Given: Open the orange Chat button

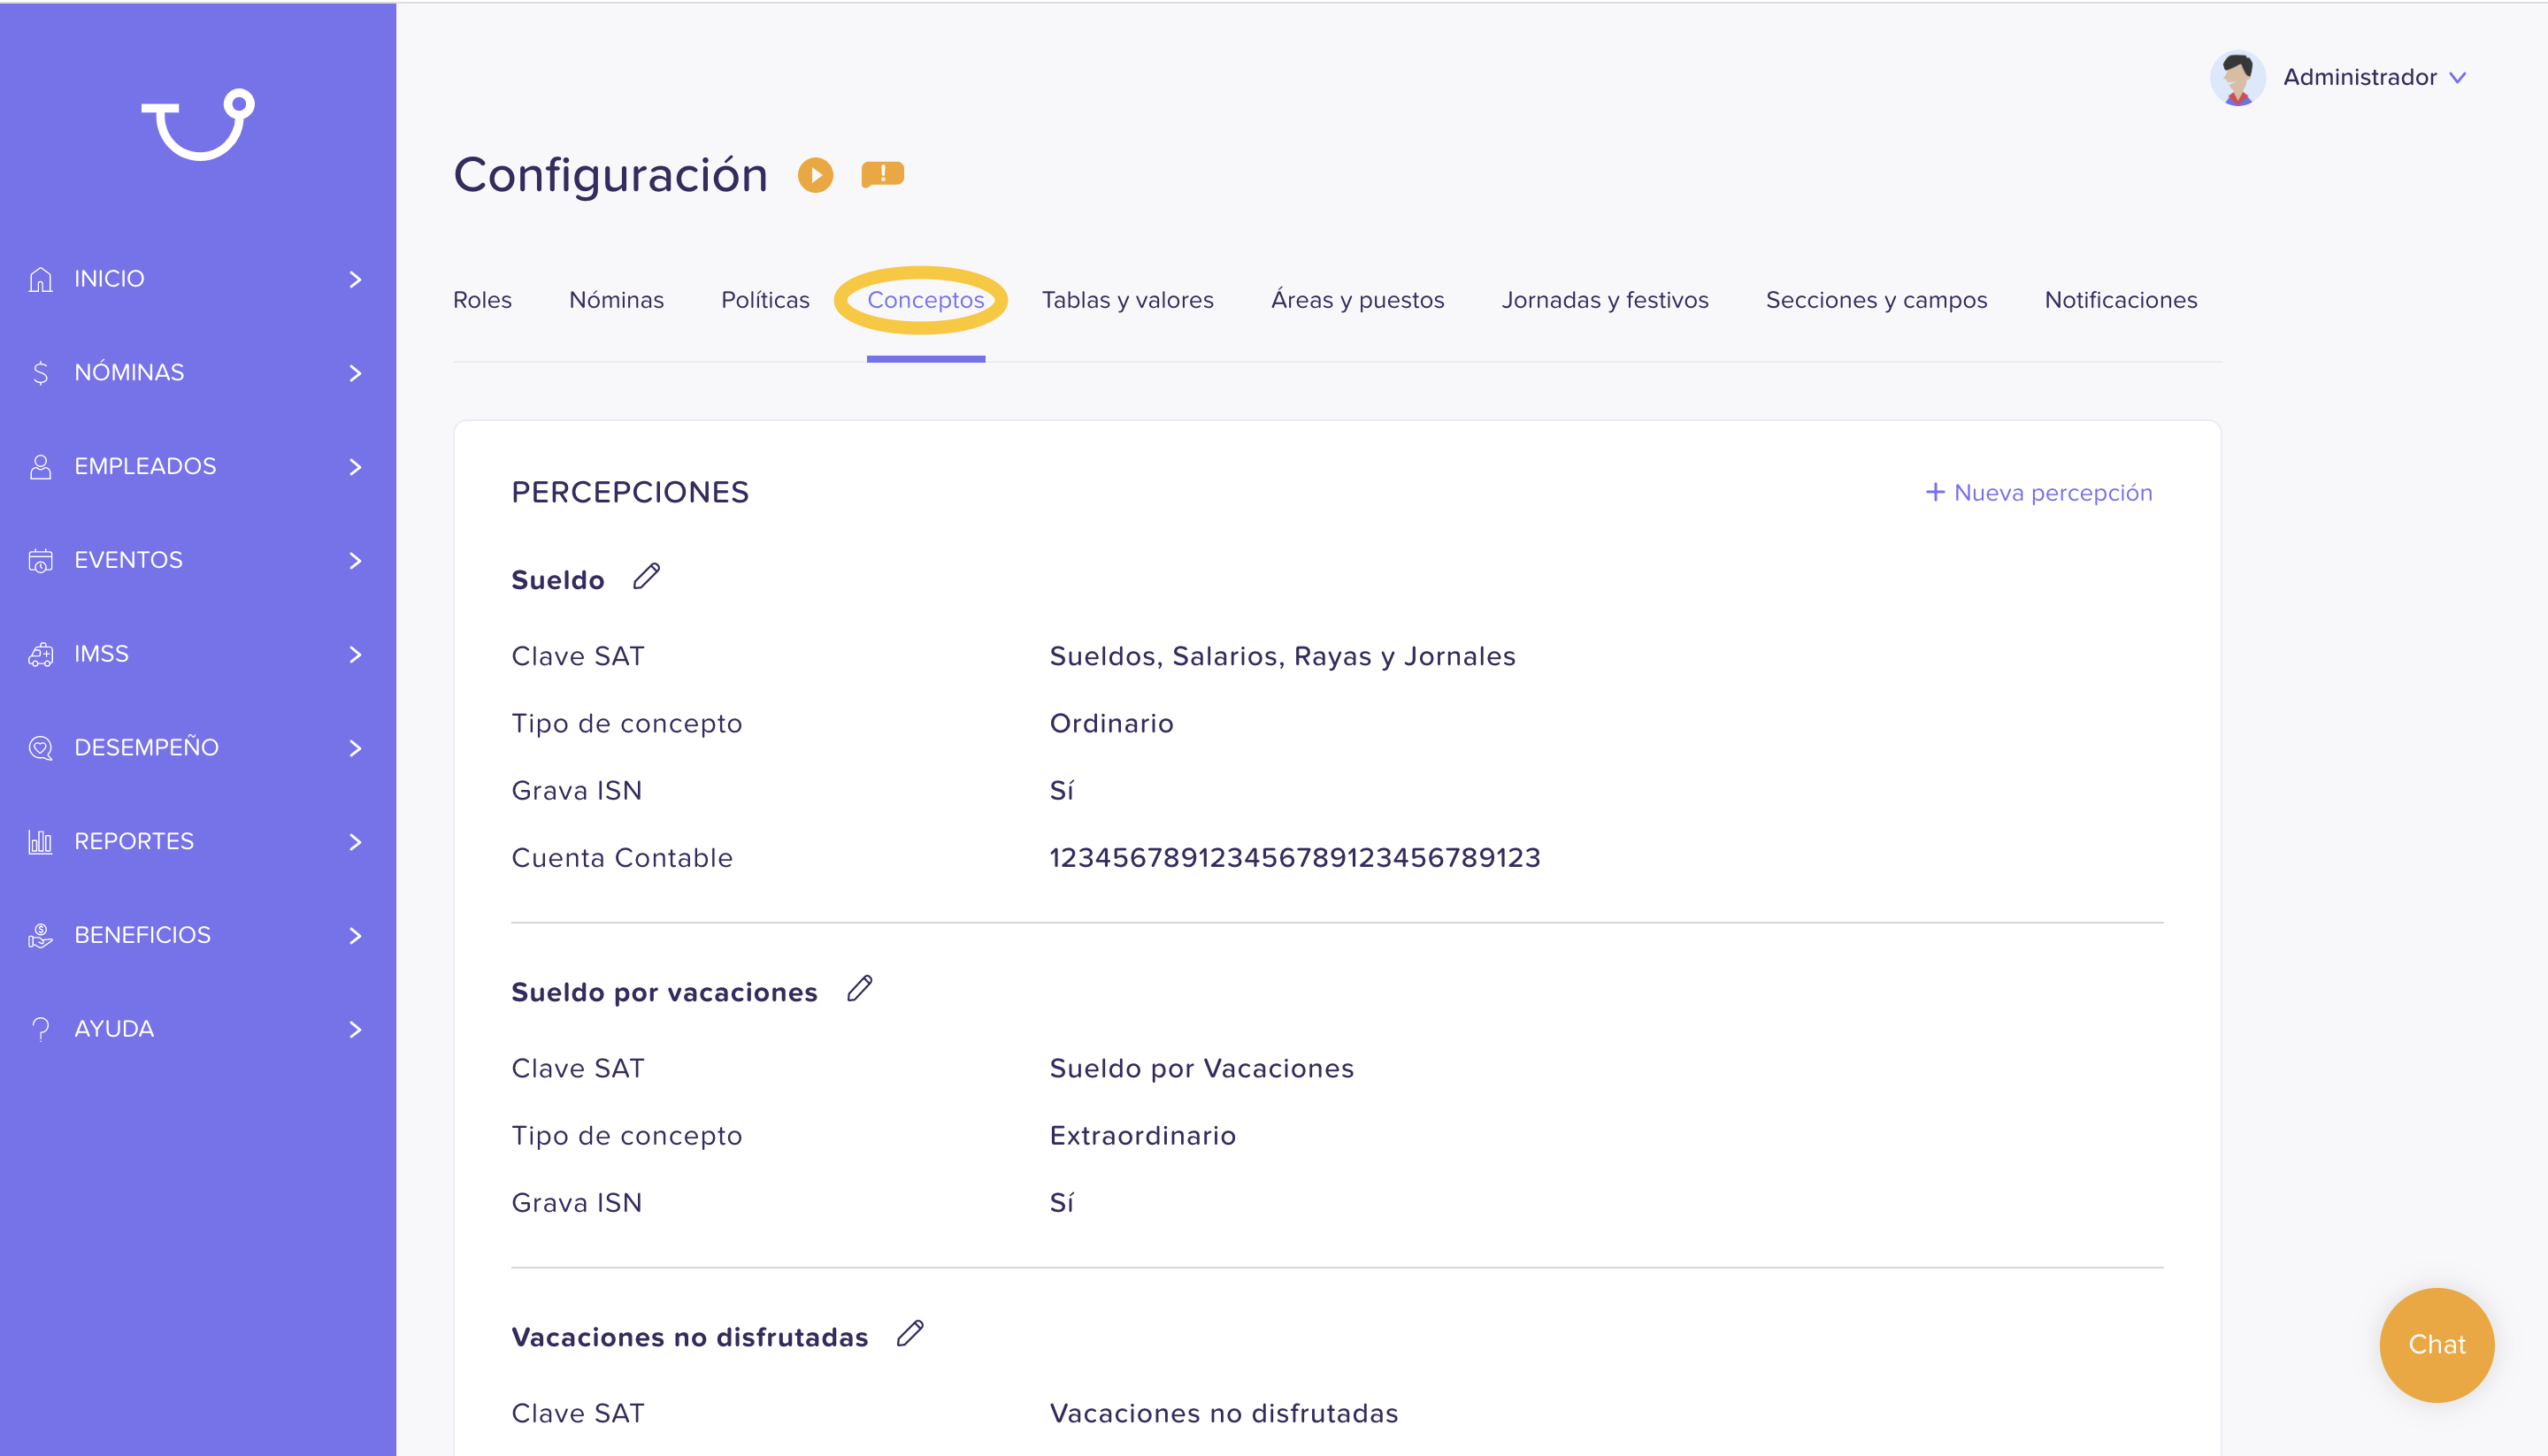Looking at the screenshot, I should click(x=2437, y=1345).
